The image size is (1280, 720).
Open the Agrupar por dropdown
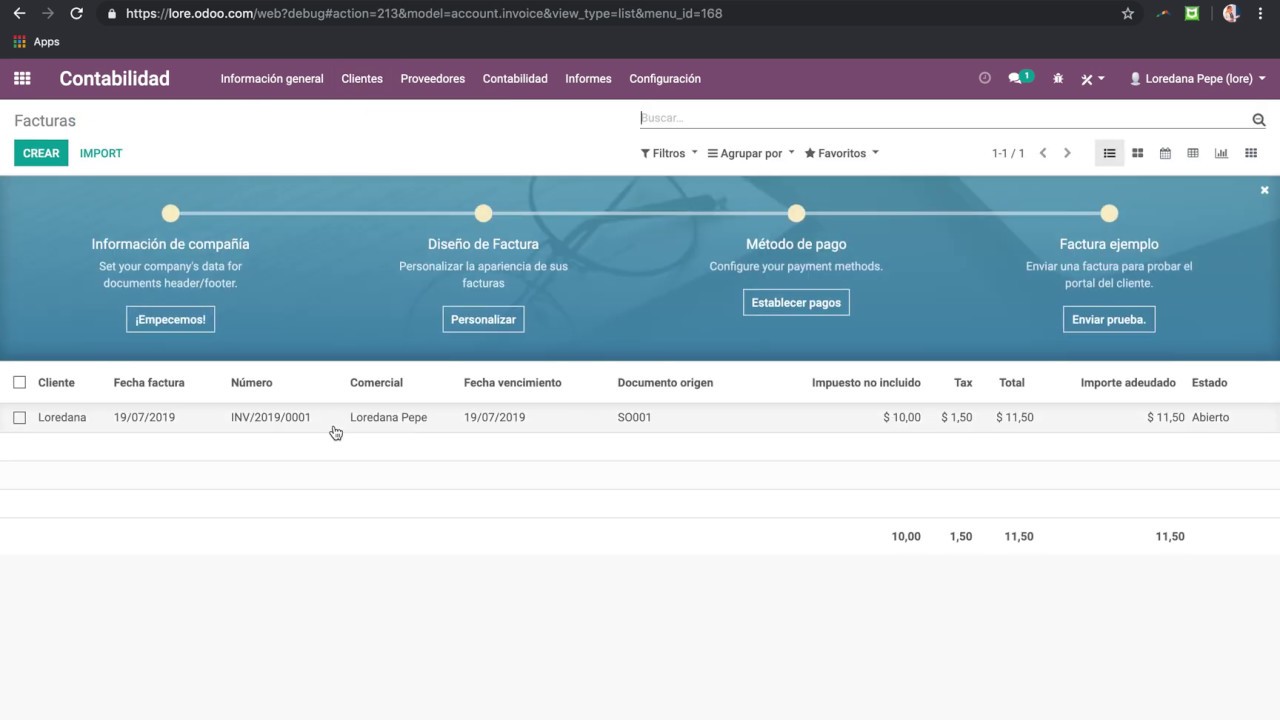pyautogui.click(x=751, y=153)
